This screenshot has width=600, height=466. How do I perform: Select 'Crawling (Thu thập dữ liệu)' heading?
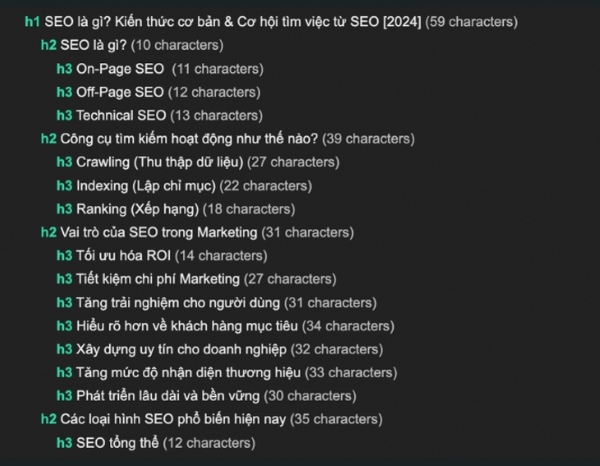[160, 162]
